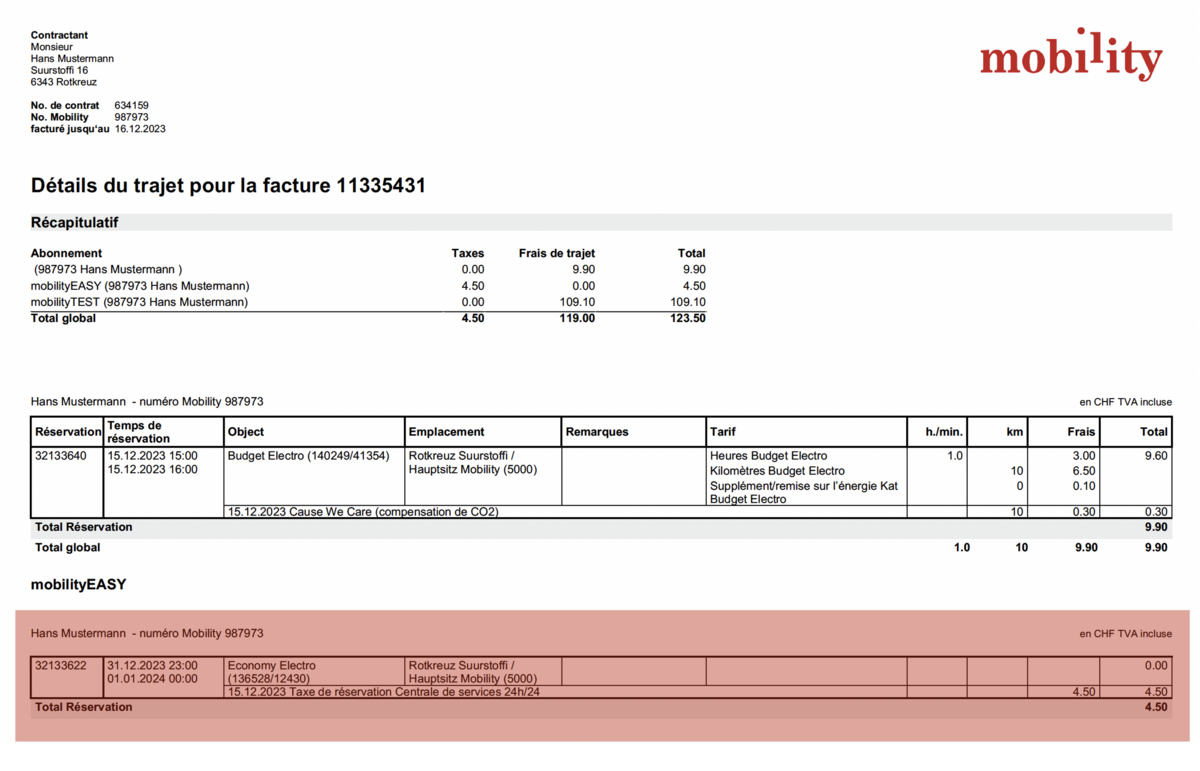
Task: Select the street line "Suurstoffi 16"
Action: (x=60, y=70)
